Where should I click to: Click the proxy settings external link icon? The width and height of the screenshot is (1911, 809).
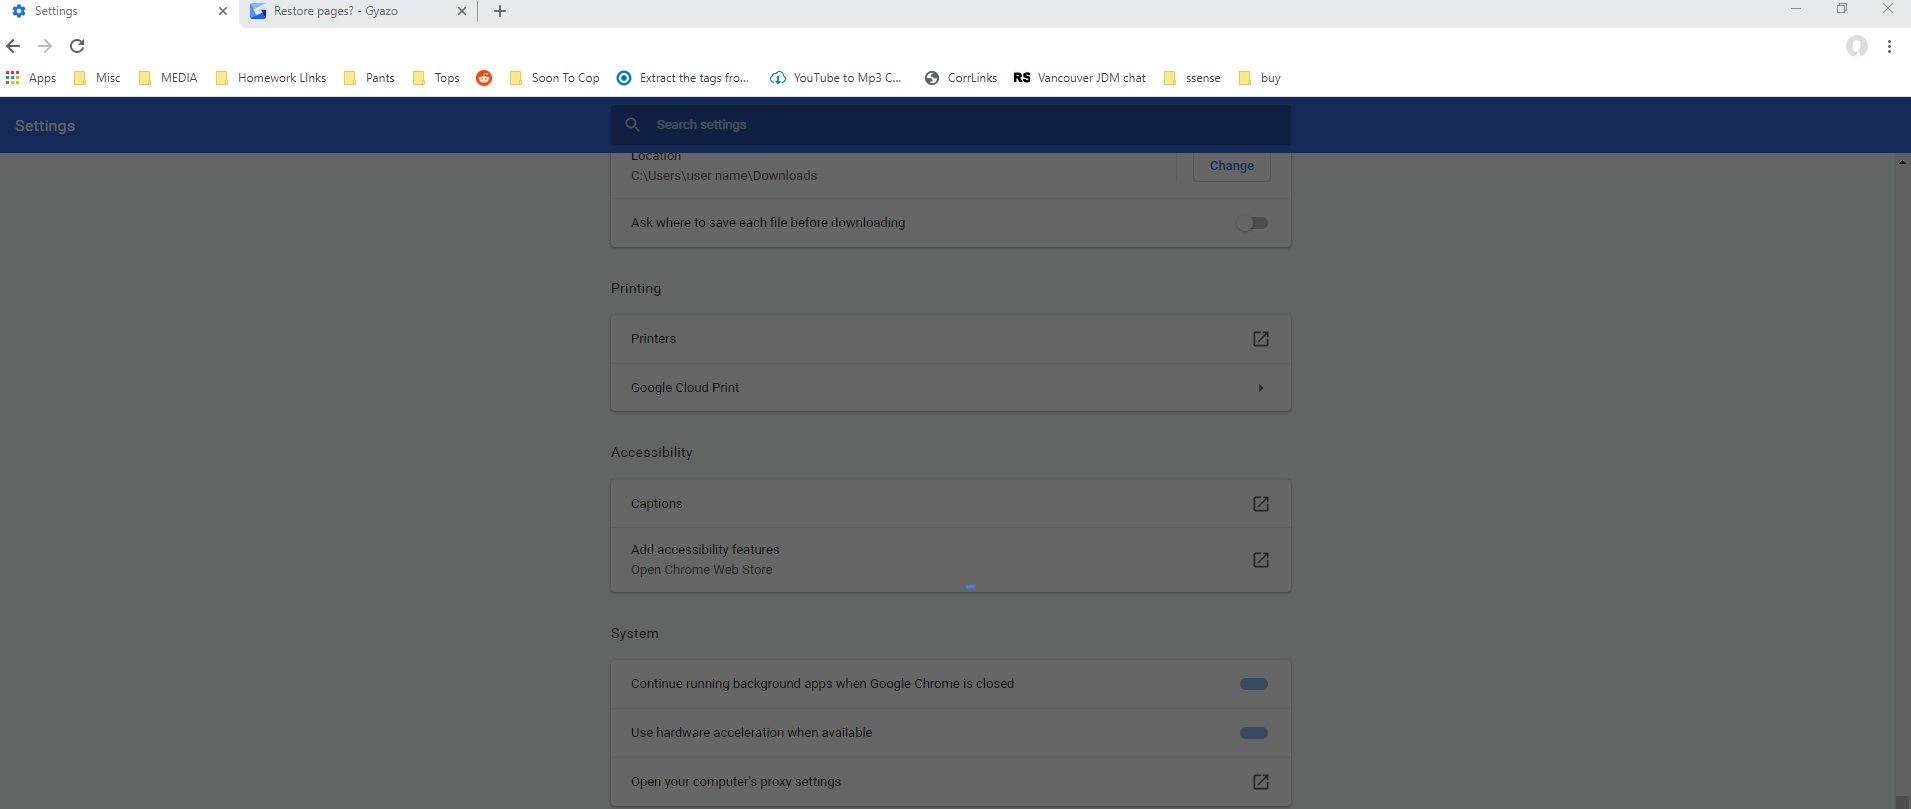click(1261, 782)
